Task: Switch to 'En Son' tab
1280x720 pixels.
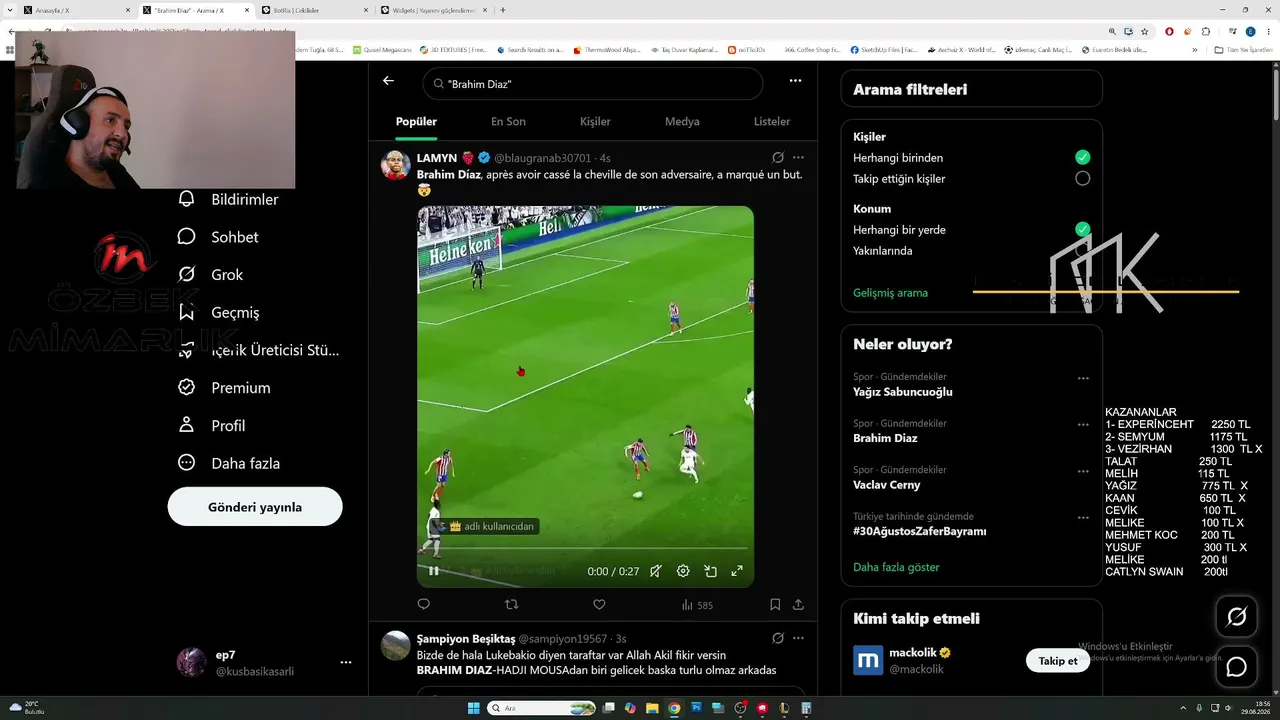Action: click(508, 122)
